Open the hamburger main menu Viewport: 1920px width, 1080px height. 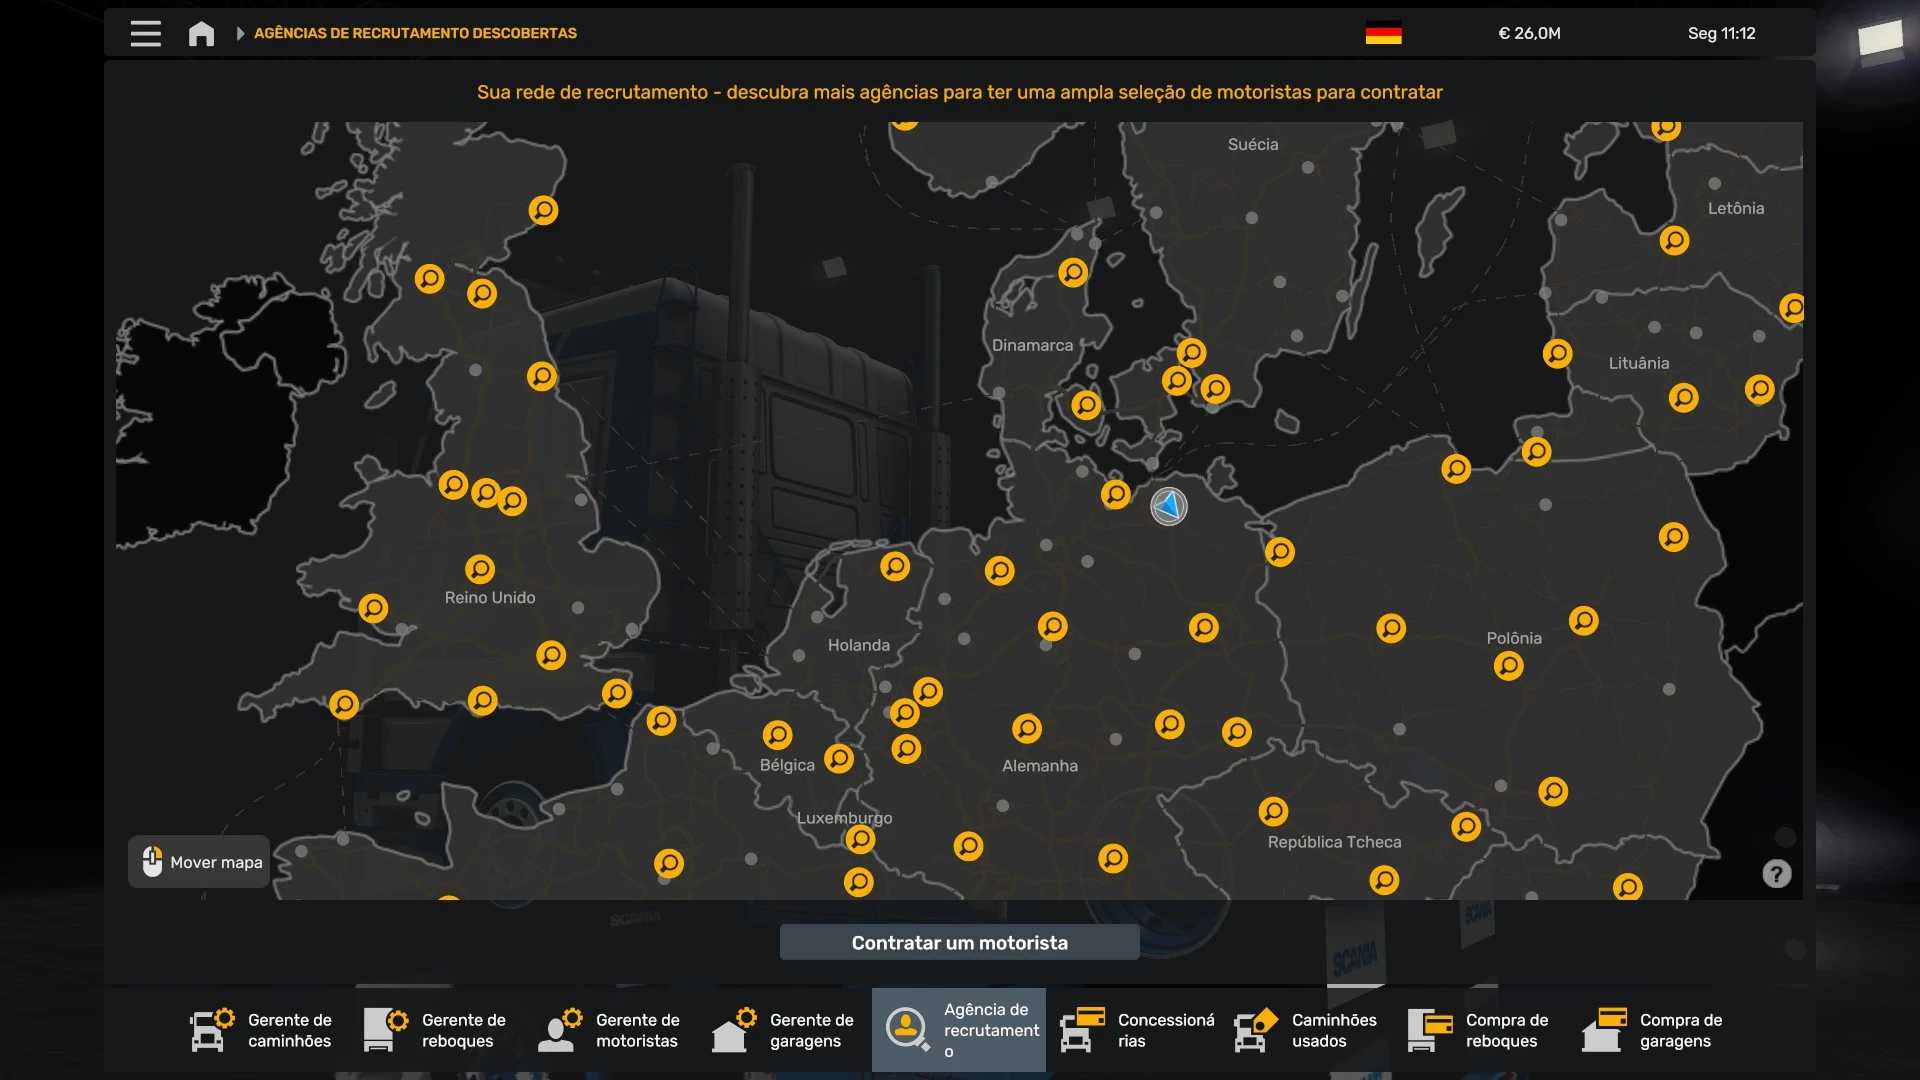point(145,33)
